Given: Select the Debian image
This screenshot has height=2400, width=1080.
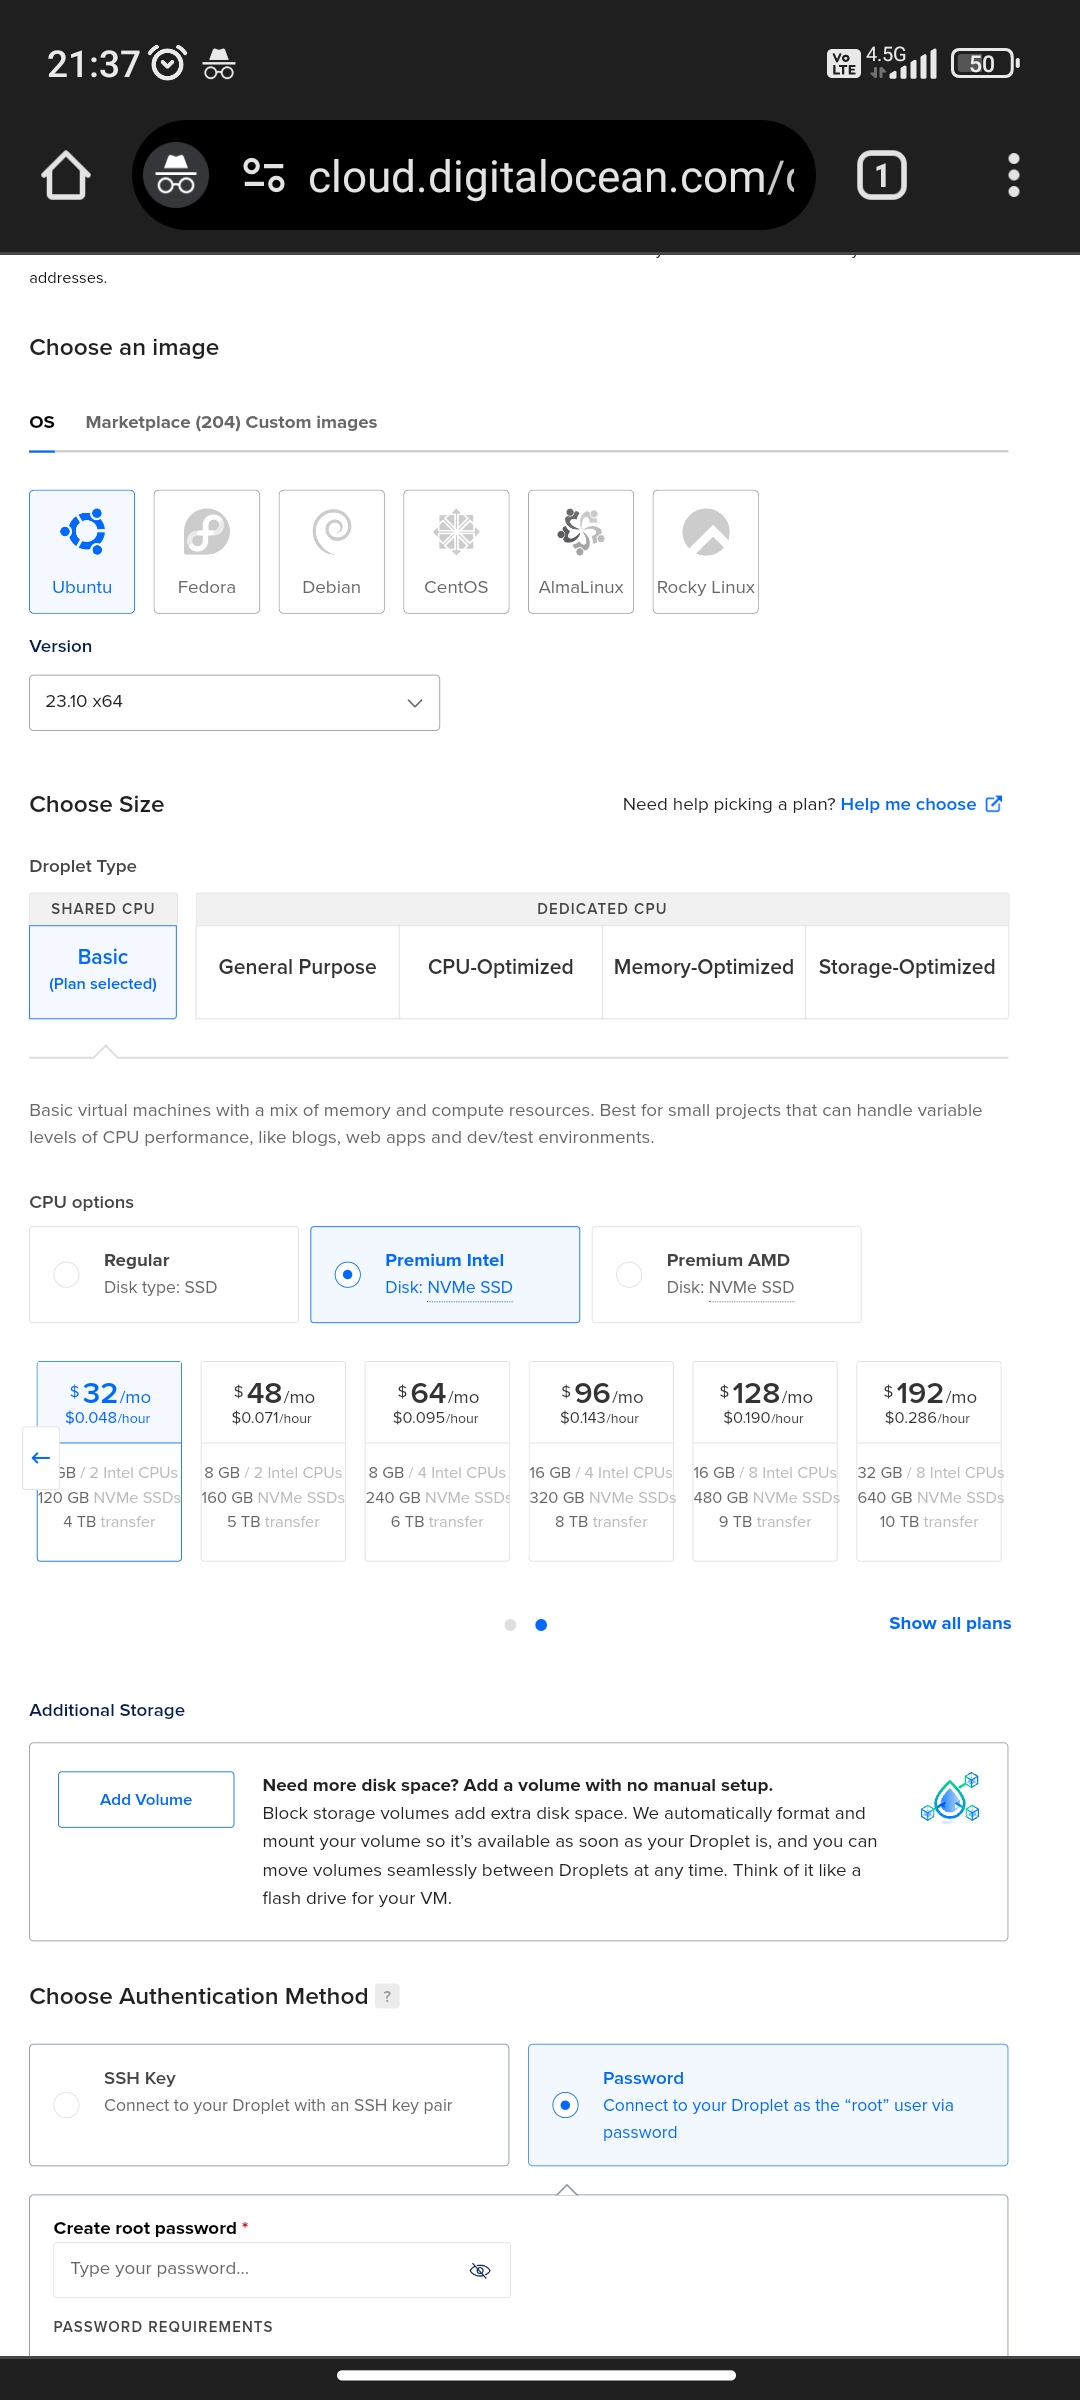Looking at the screenshot, I should pyautogui.click(x=332, y=552).
